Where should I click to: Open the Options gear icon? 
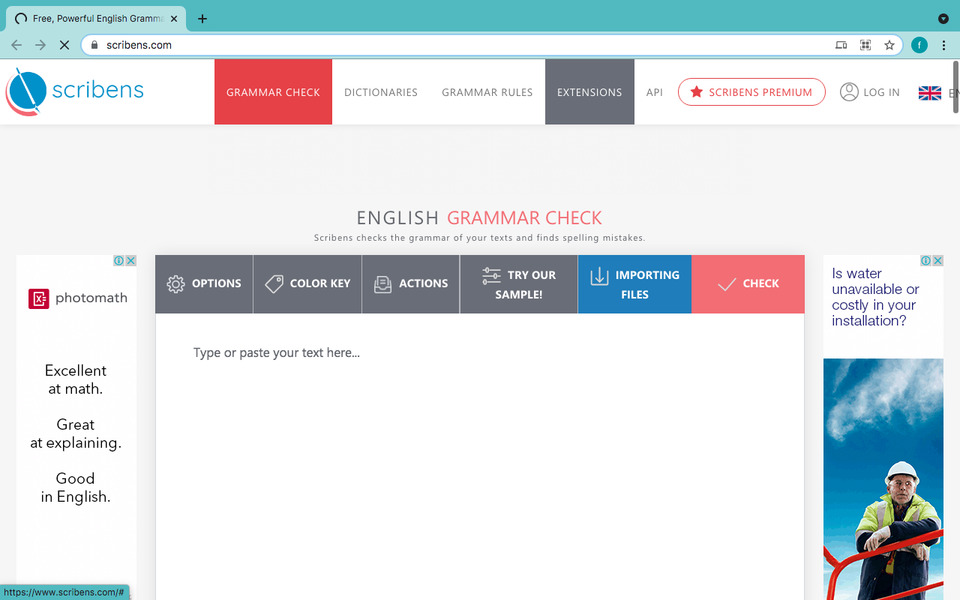[176, 283]
